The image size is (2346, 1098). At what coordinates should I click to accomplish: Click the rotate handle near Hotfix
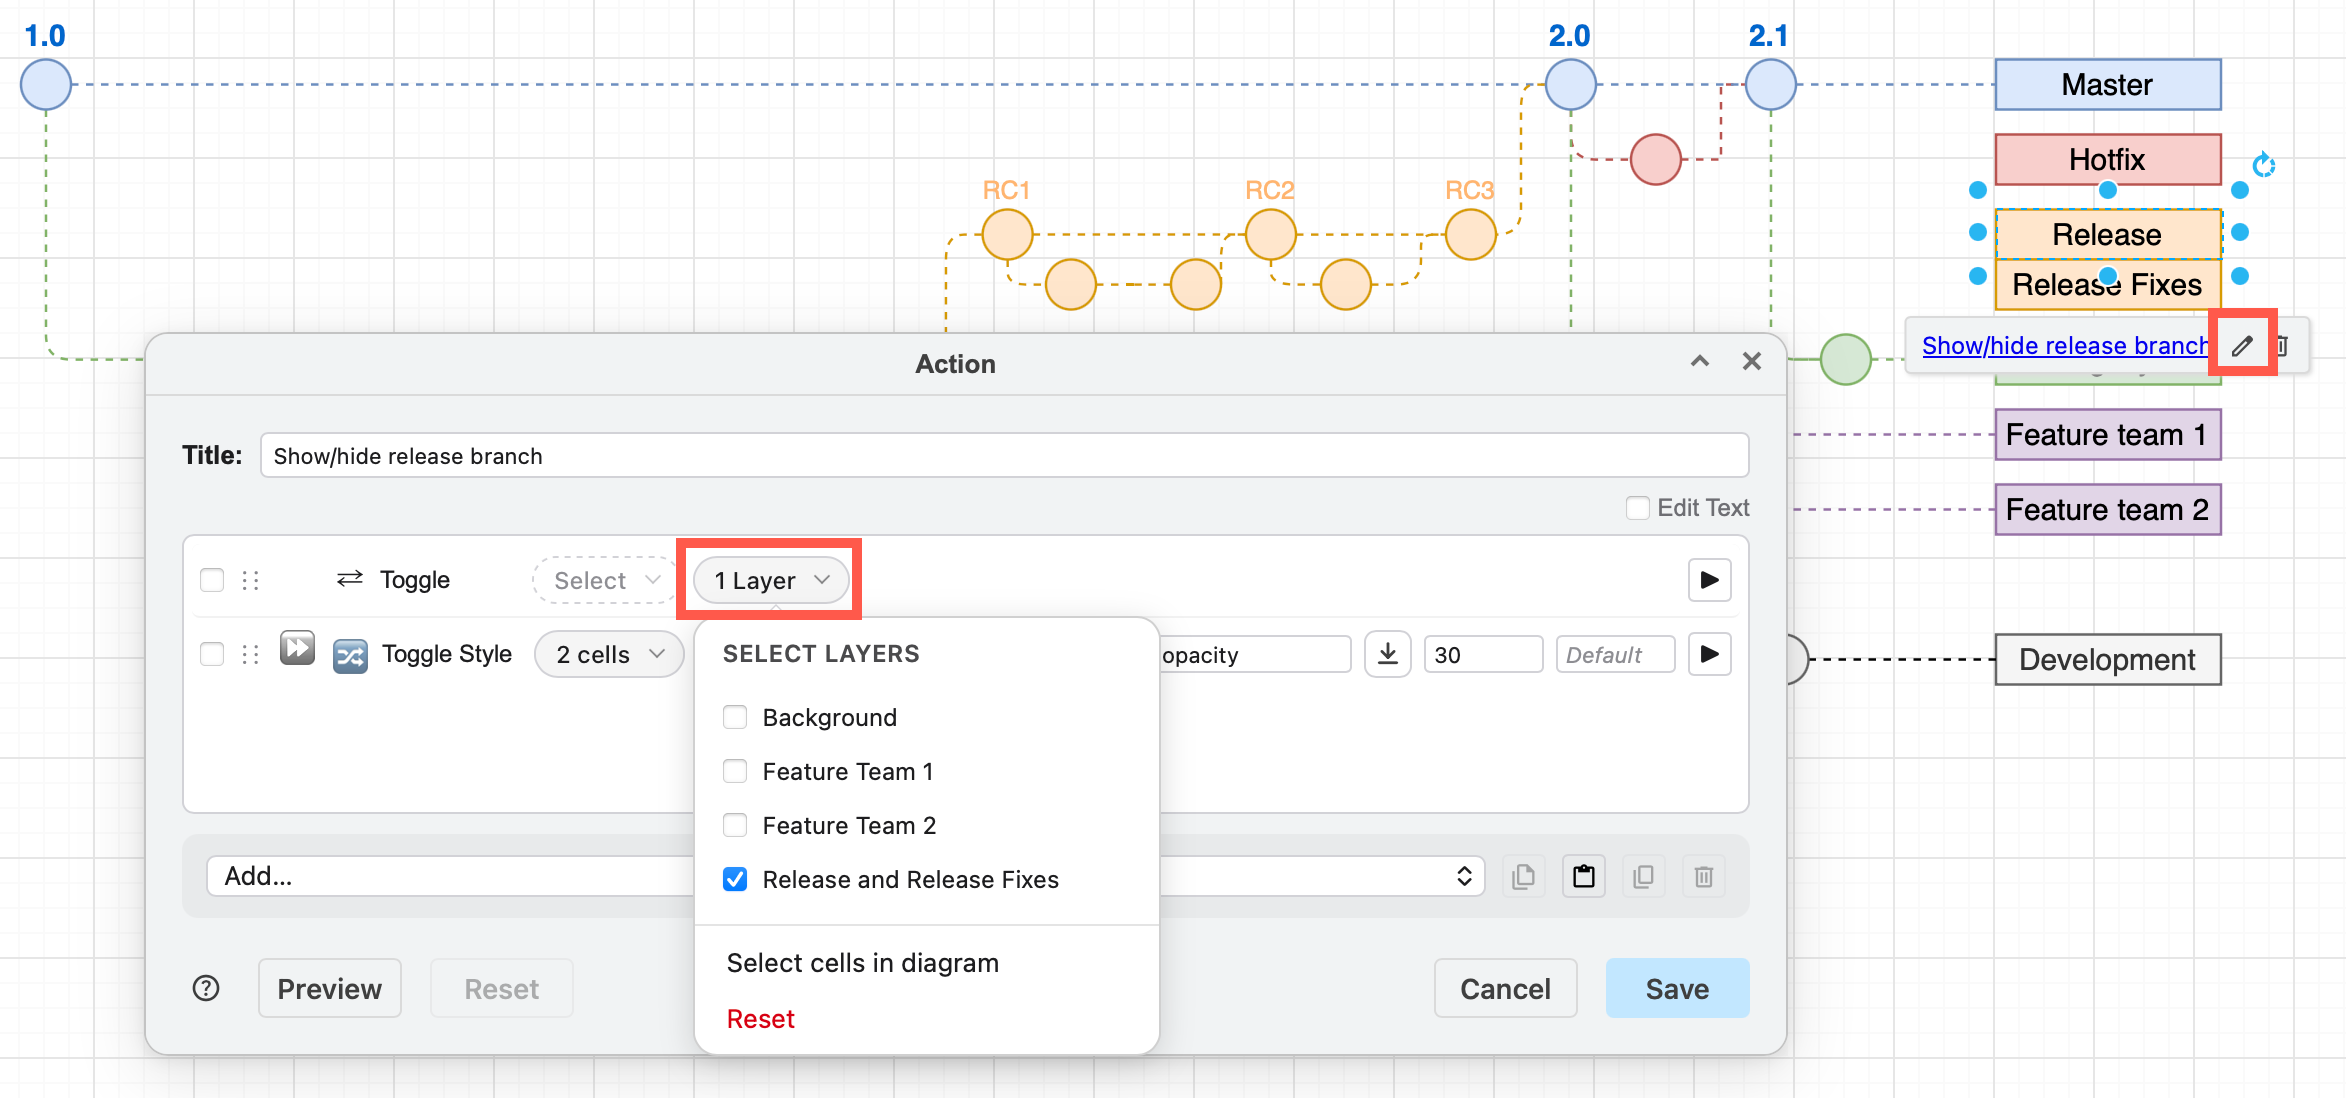point(2264,164)
